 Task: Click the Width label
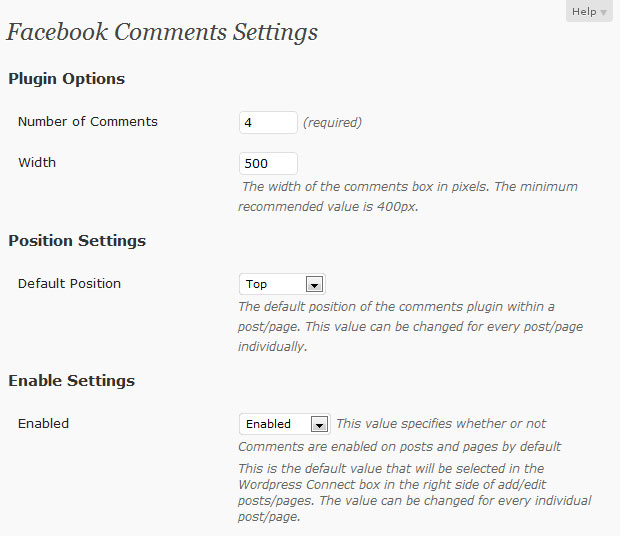37,162
